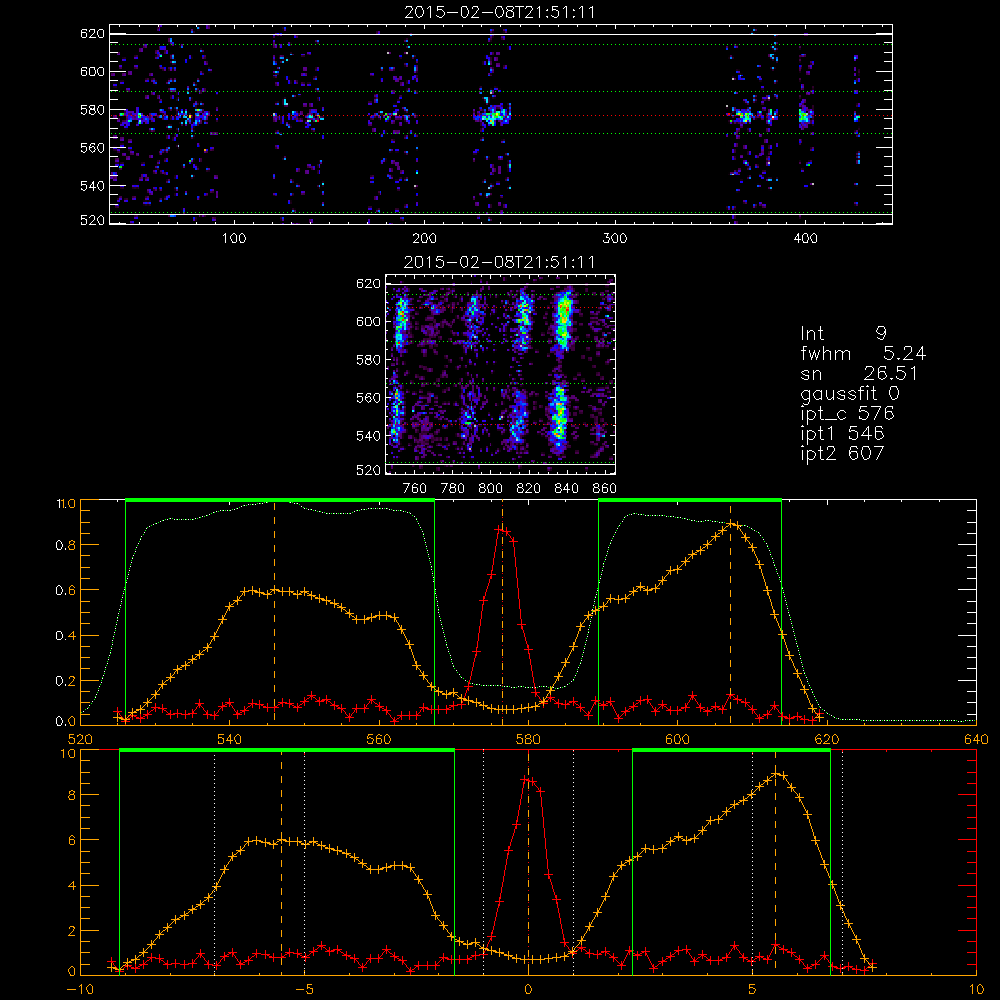Click x-axis label 400 under the top image
This screenshot has height=1000, width=1000.
805,239
